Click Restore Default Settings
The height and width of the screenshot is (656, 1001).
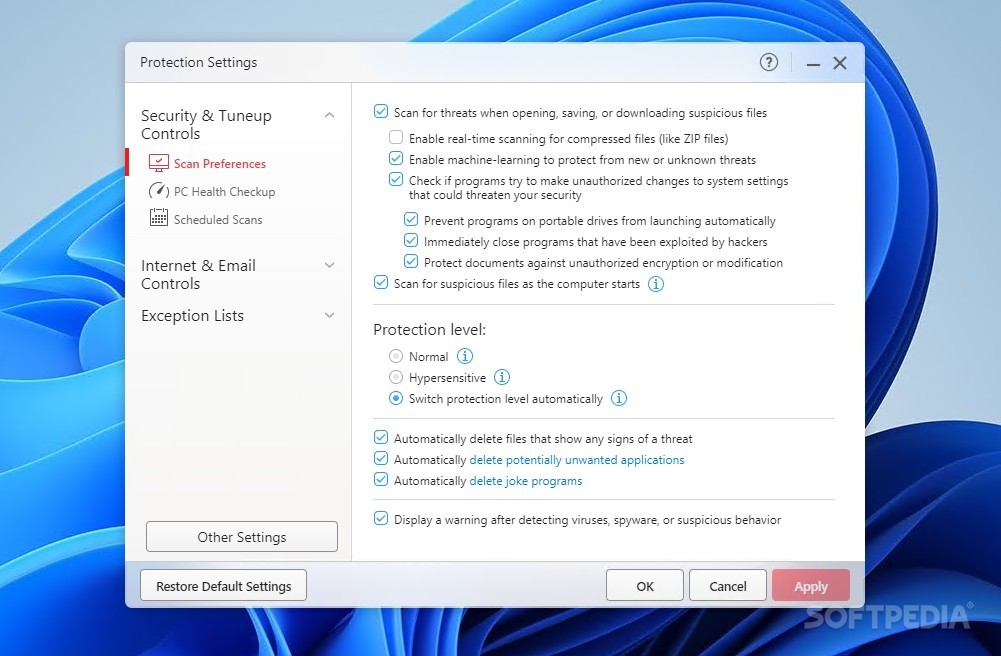pos(223,586)
